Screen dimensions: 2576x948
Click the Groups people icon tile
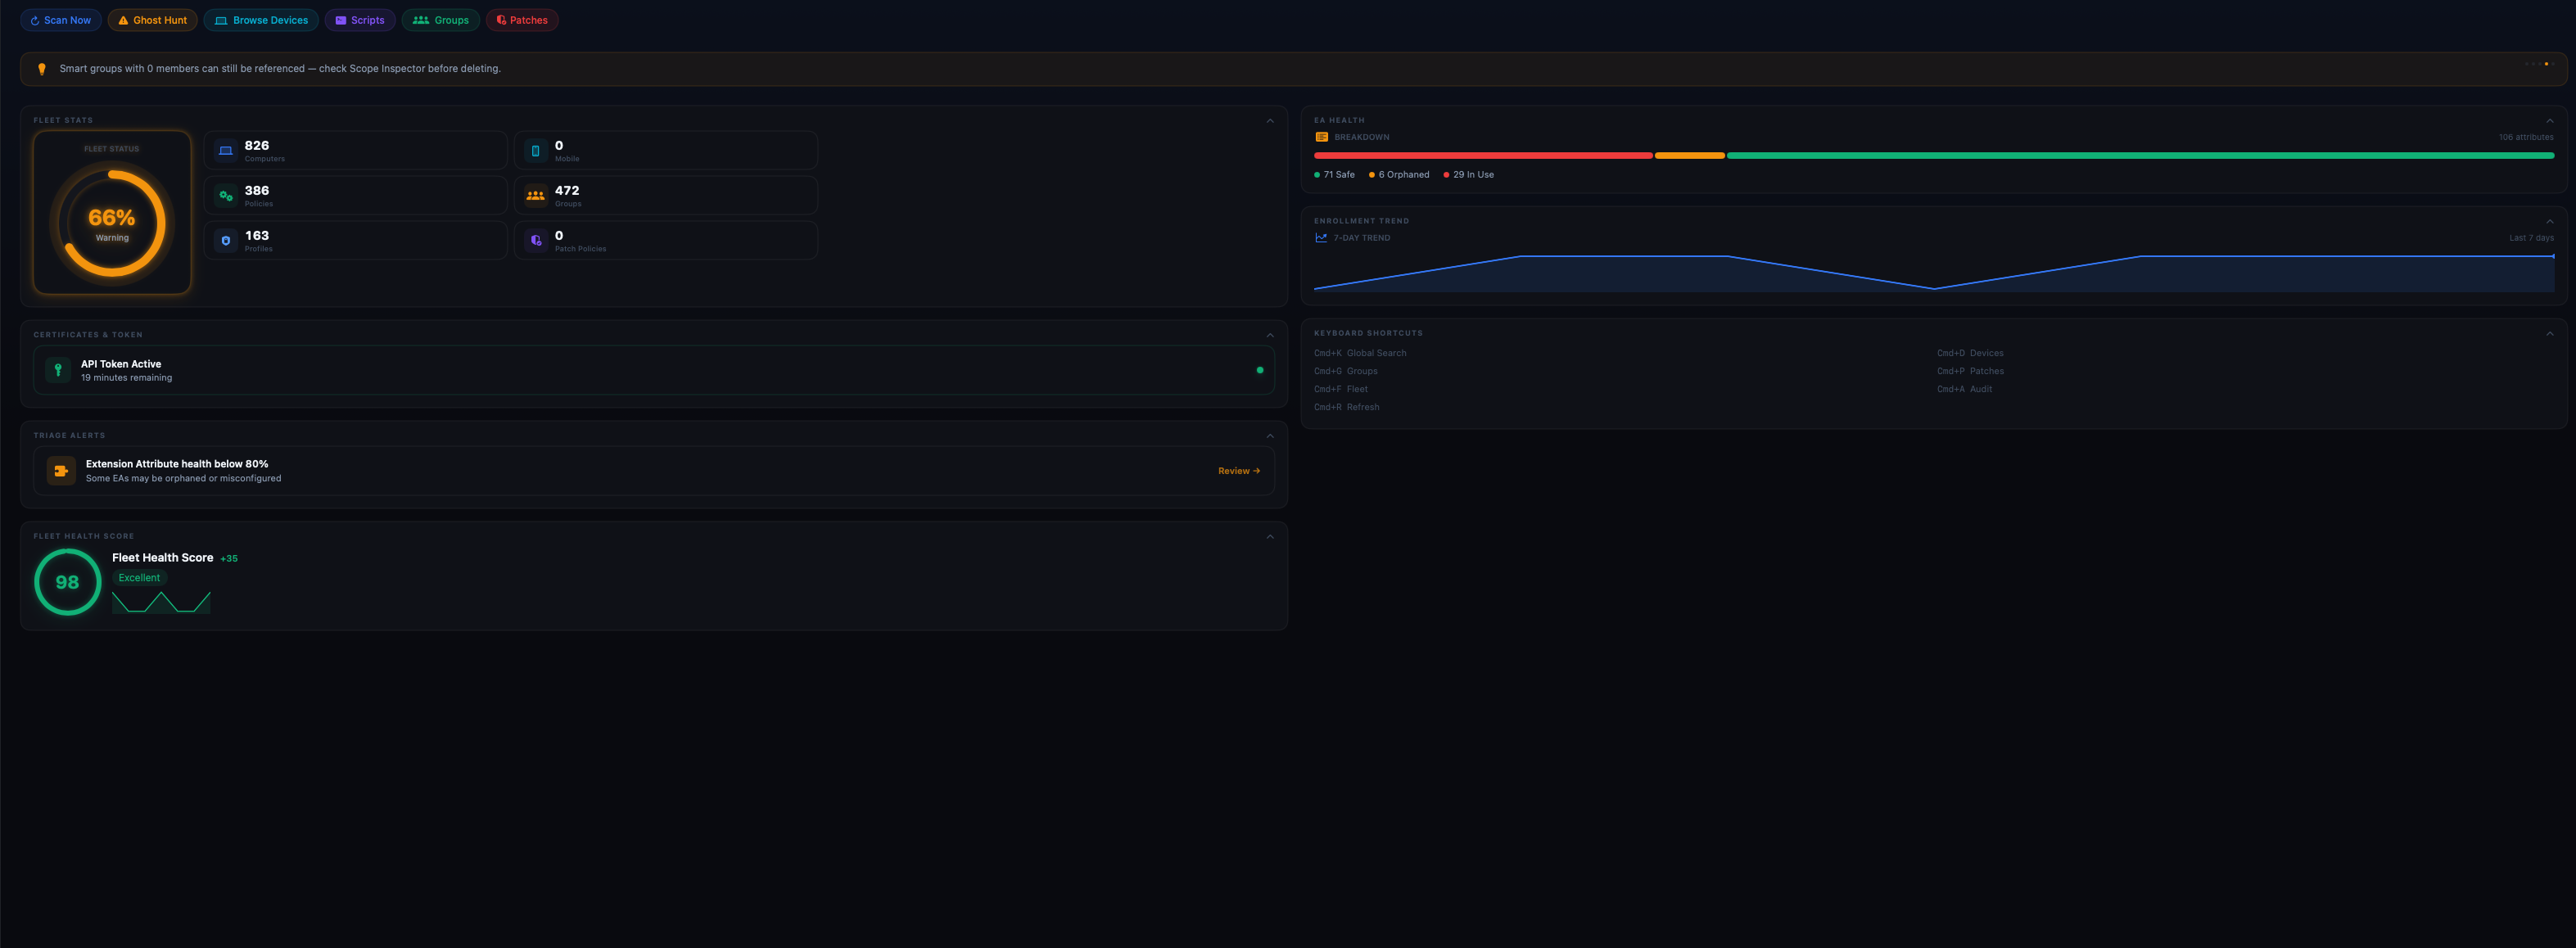point(535,196)
